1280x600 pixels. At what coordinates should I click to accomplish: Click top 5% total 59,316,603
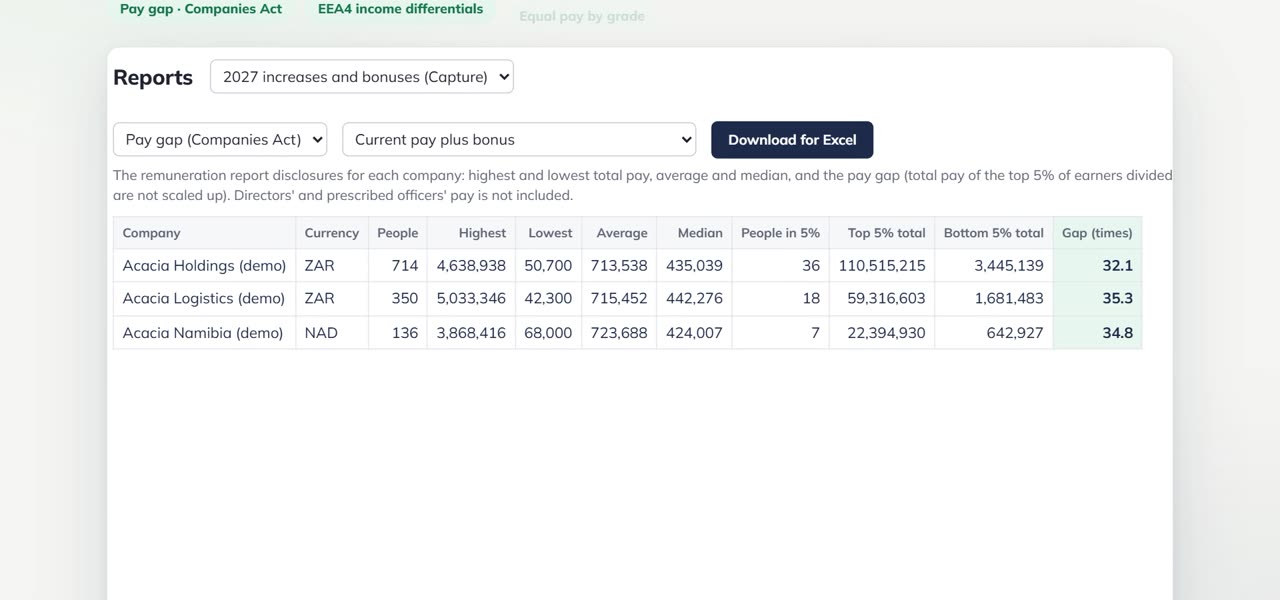tap(882, 299)
